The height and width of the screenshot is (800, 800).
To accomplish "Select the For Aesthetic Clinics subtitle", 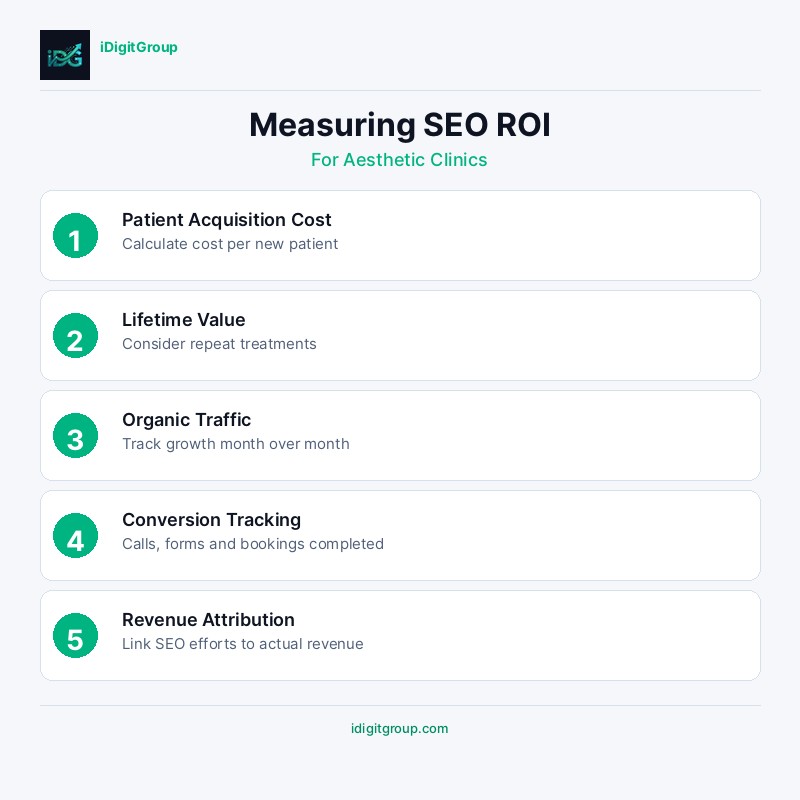I will [x=400, y=160].
